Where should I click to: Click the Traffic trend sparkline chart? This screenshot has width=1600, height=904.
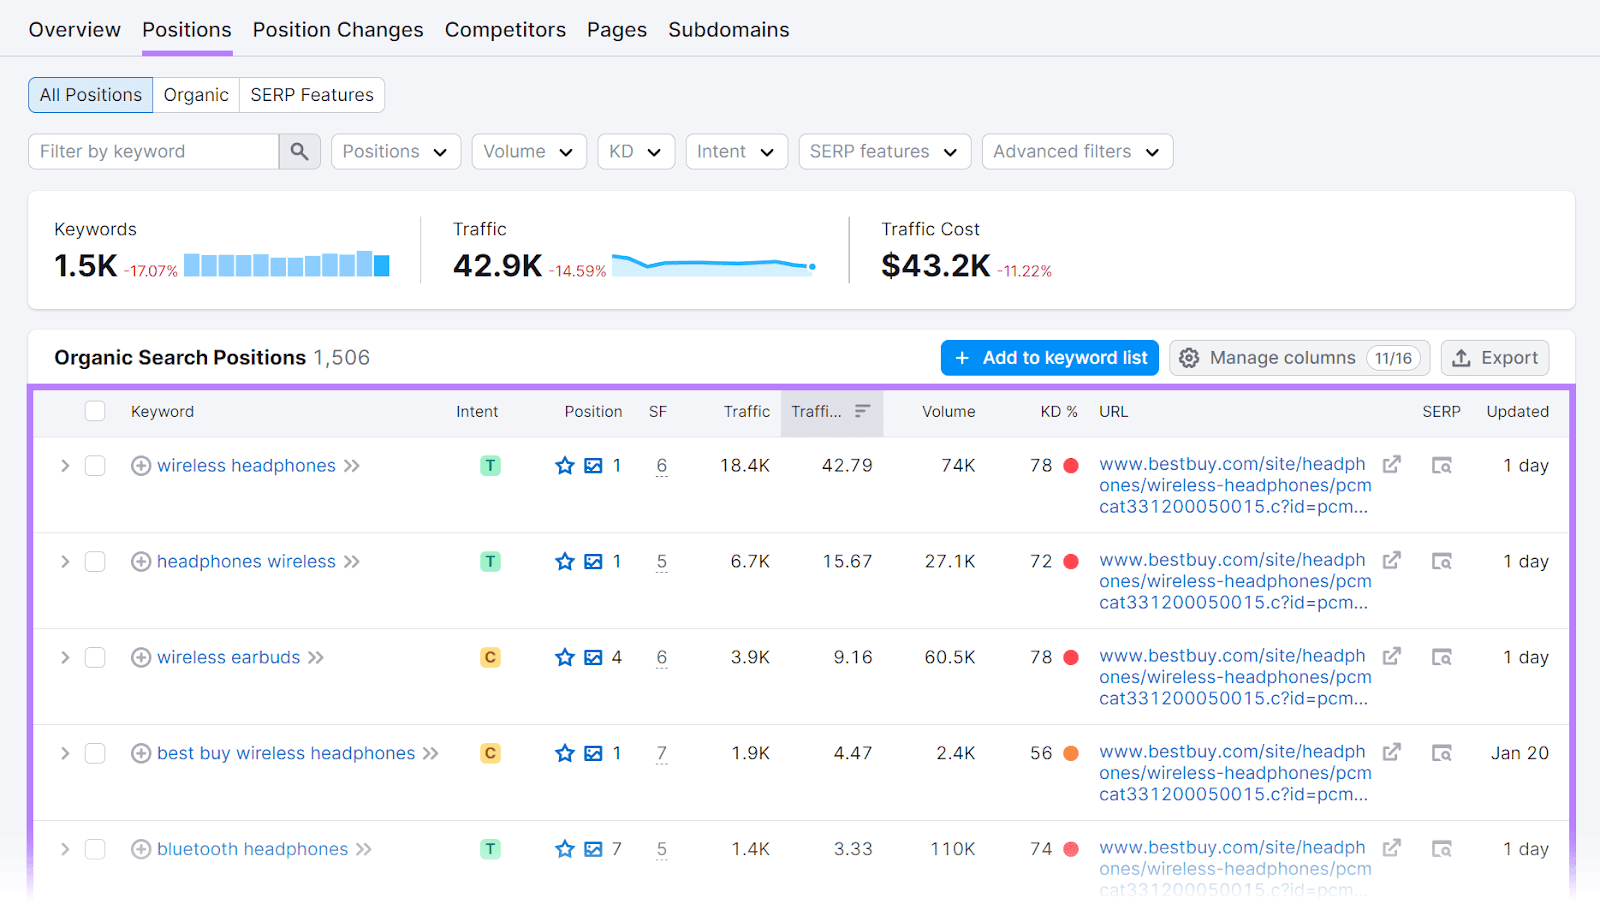712,264
